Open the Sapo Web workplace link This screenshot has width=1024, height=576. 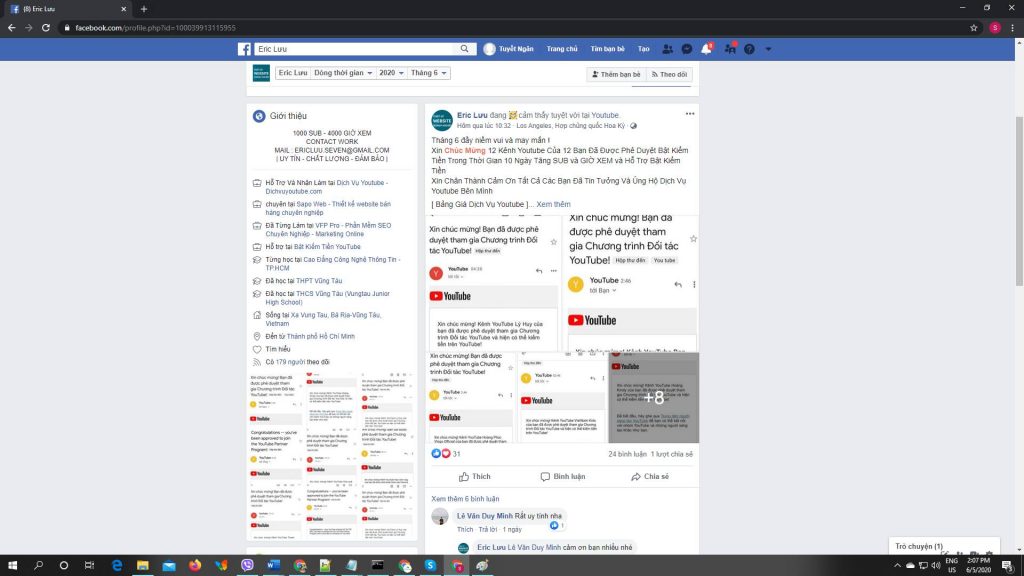coord(328,208)
